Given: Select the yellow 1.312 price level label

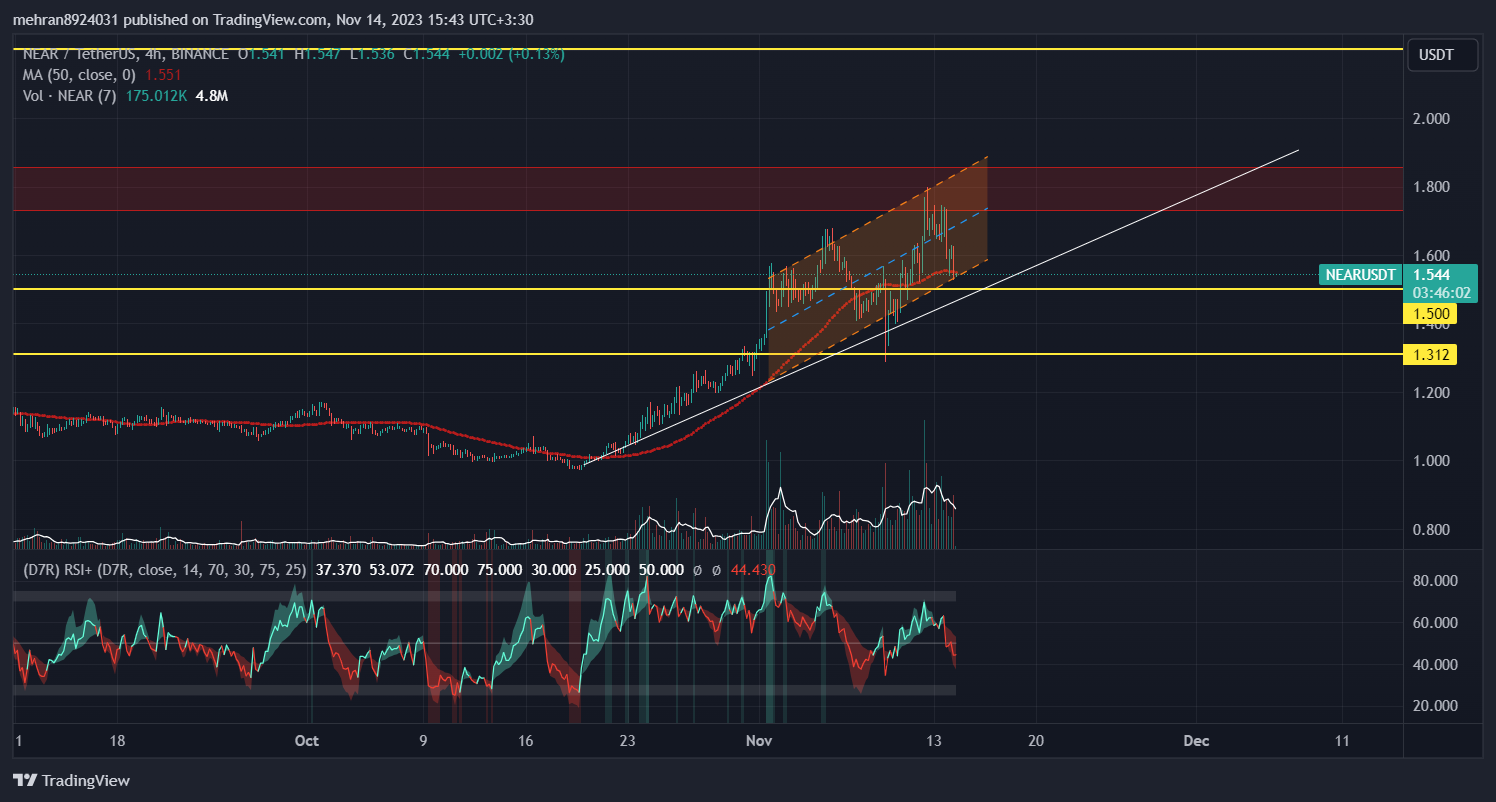Looking at the screenshot, I should point(1432,354).
